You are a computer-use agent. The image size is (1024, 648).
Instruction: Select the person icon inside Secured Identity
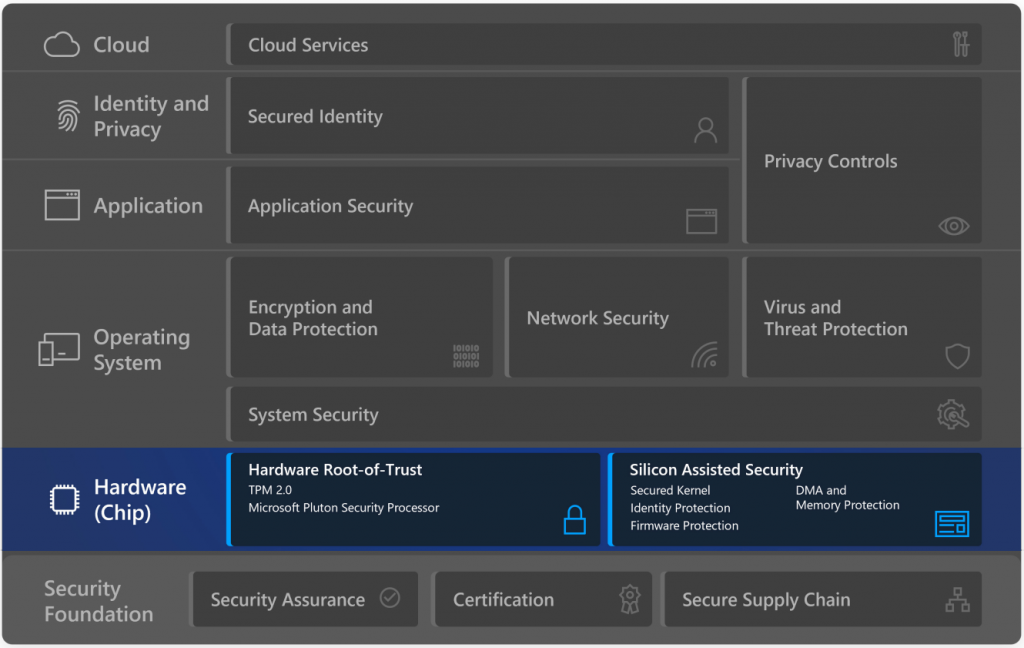[x=706, y=130]
